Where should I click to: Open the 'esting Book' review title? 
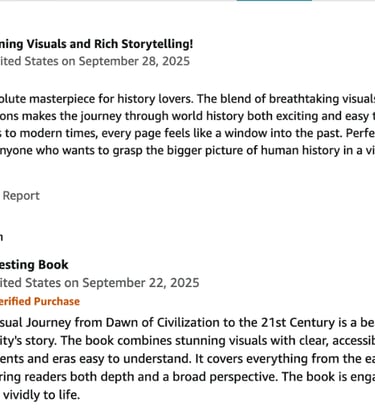34,265
